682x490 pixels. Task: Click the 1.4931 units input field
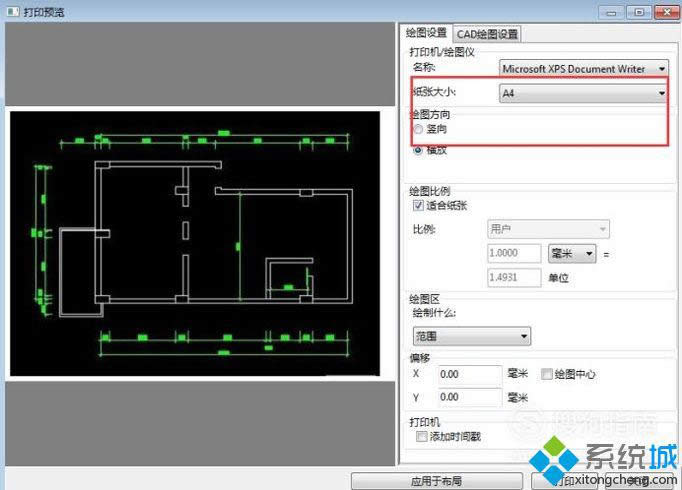(x=514, y=277)
